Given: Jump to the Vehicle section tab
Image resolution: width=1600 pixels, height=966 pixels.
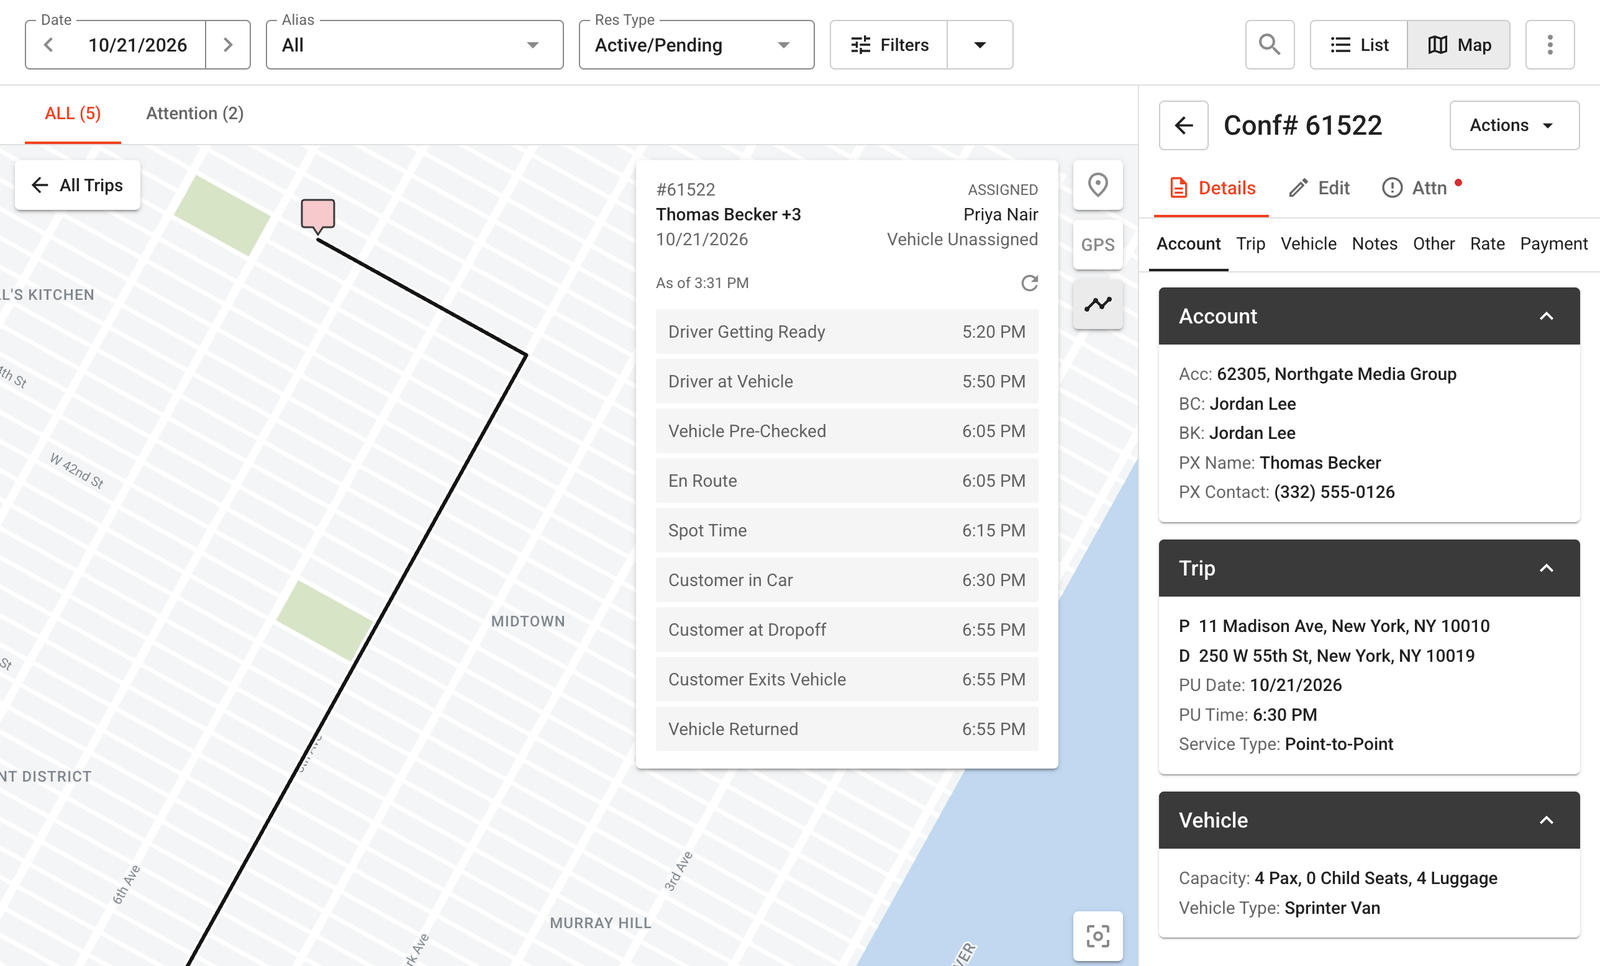Looking at the screenshot, I should 1308,244.
